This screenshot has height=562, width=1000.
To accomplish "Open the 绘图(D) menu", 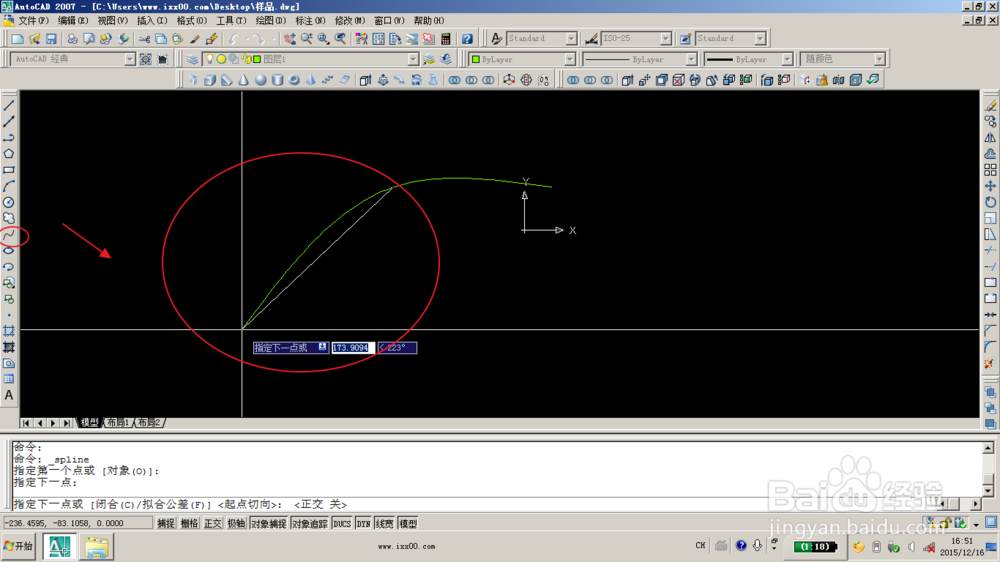I will point(270,21).
